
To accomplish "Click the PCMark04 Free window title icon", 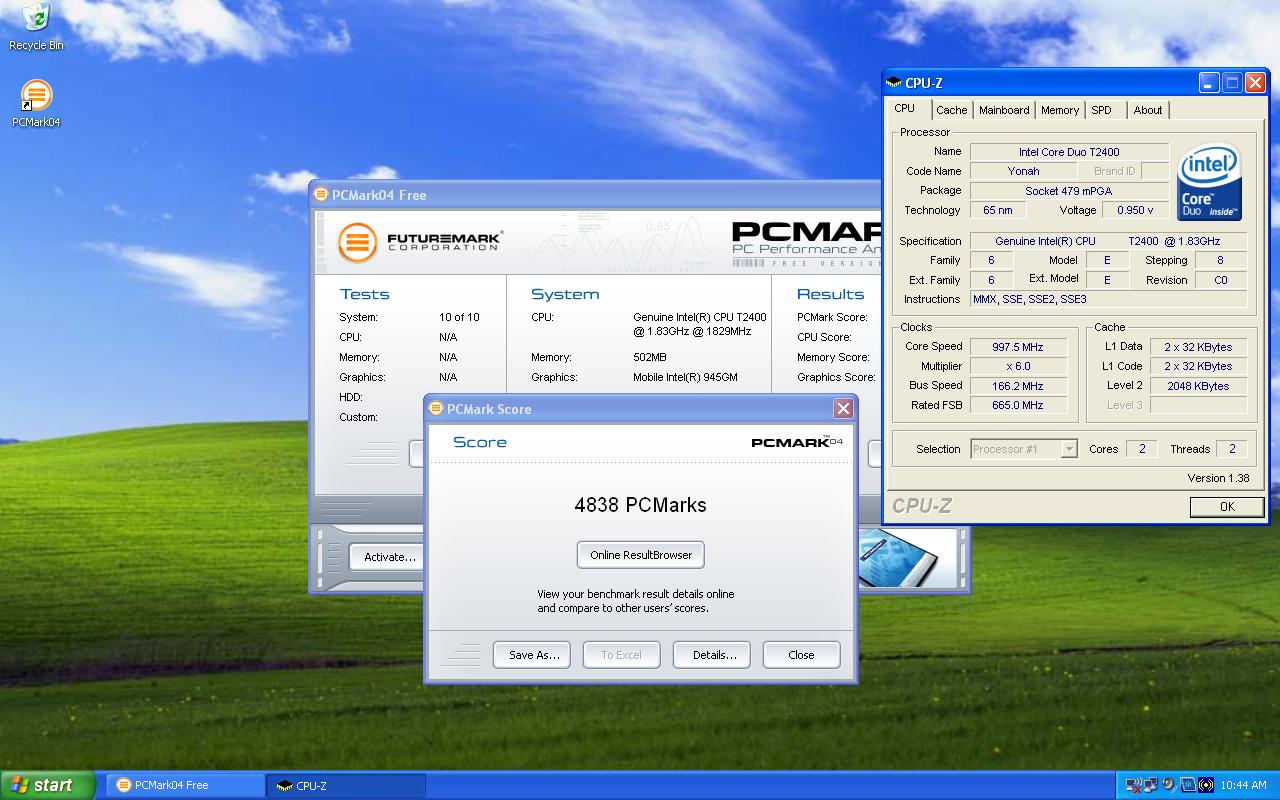I will tap(321, 195).
